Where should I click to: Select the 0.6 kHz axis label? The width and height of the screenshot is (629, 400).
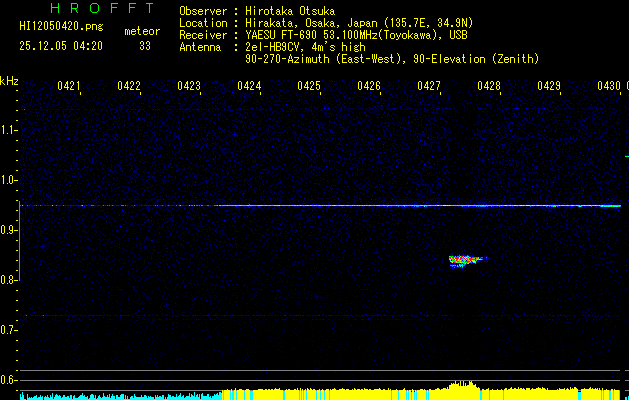9,380
